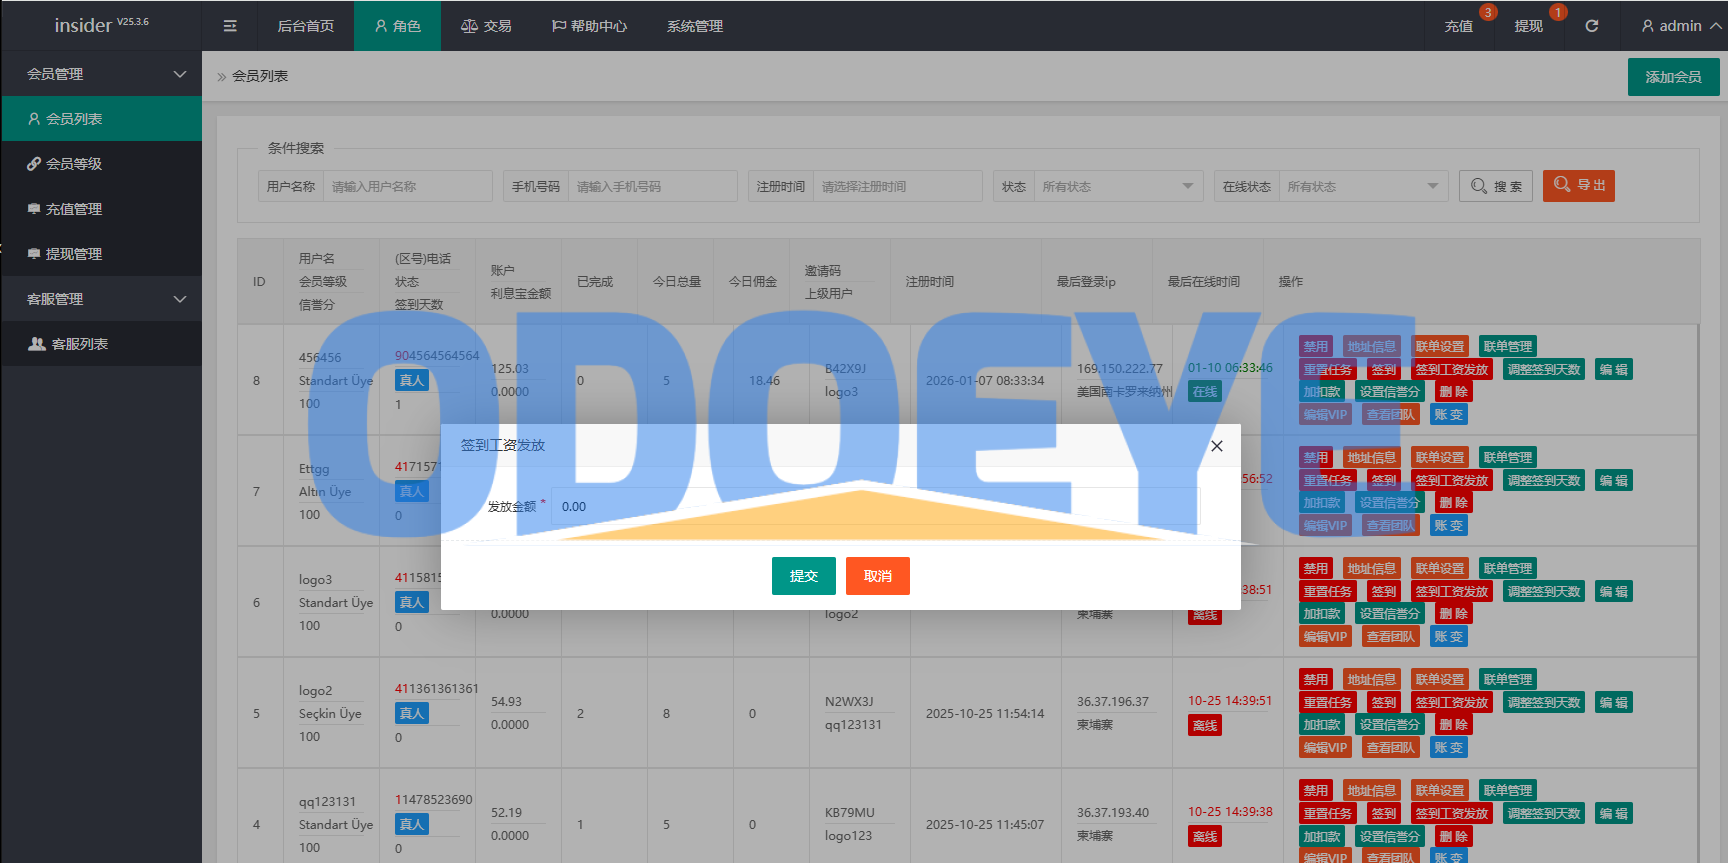The height and width of the screenshot is (863, 1728).
Task: Switch to the 交易 top tab
Action: [486, 26]
